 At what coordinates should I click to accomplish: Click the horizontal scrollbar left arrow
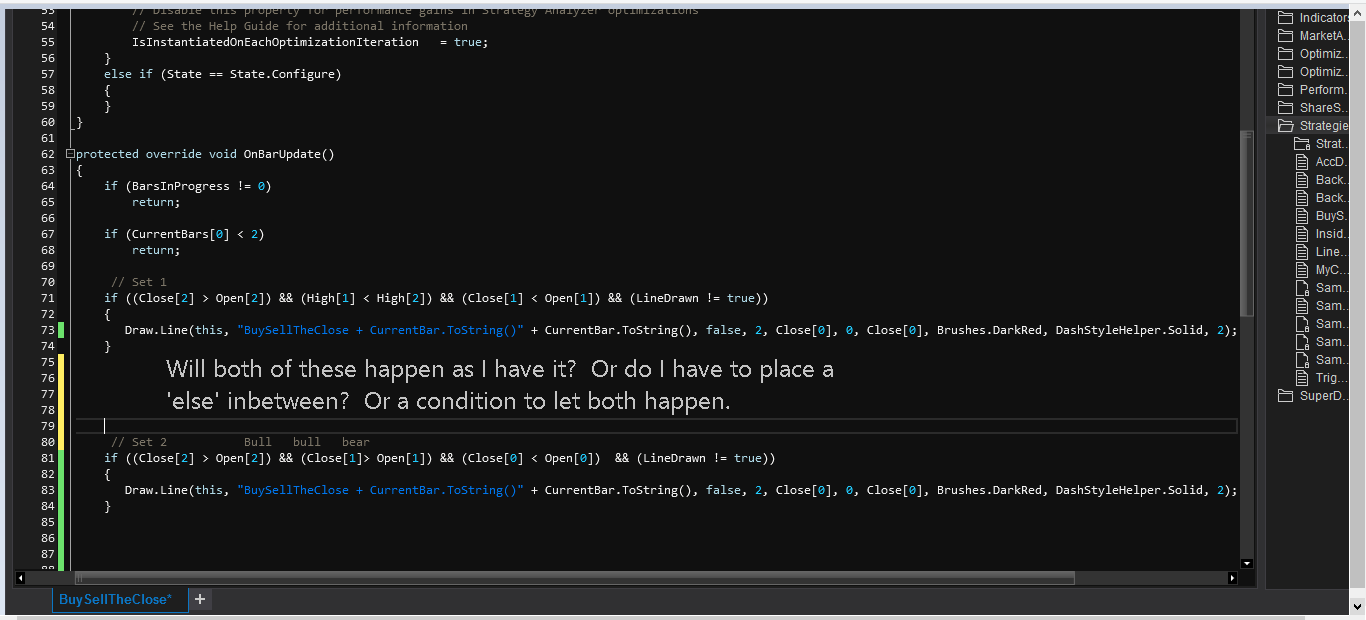pos(20,578)
